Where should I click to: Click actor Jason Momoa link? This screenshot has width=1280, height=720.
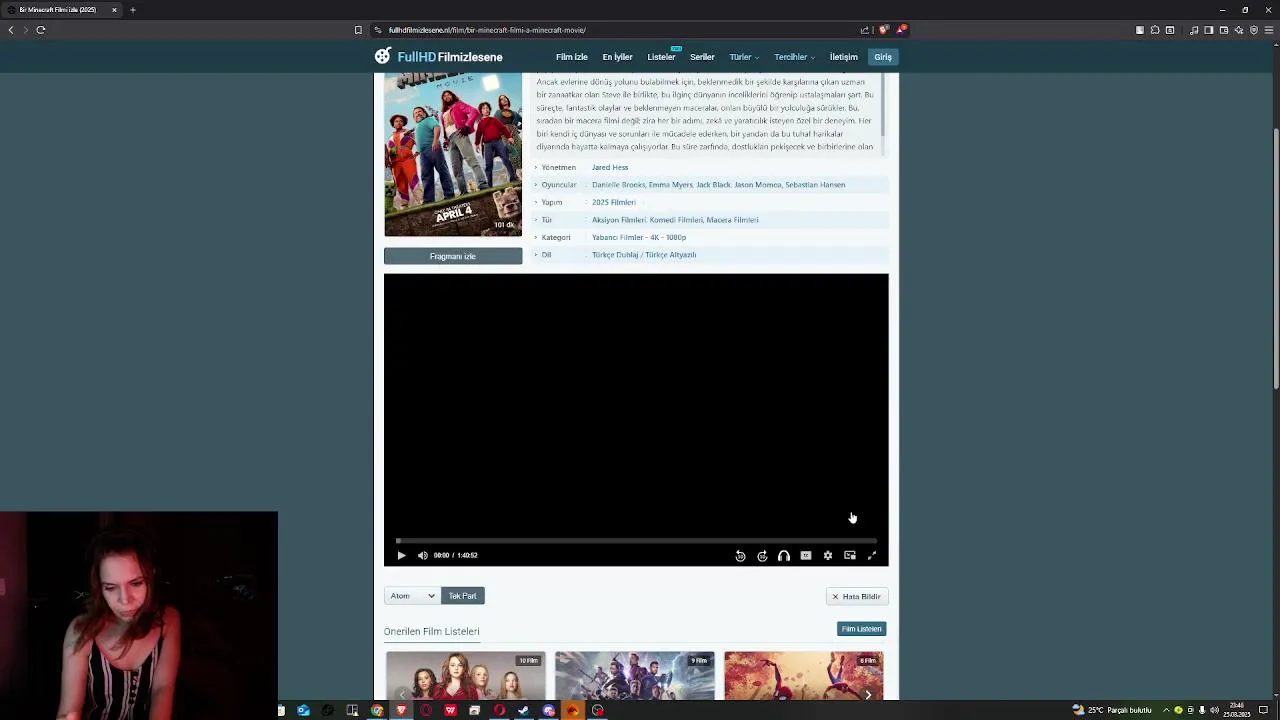pos(758,185)
